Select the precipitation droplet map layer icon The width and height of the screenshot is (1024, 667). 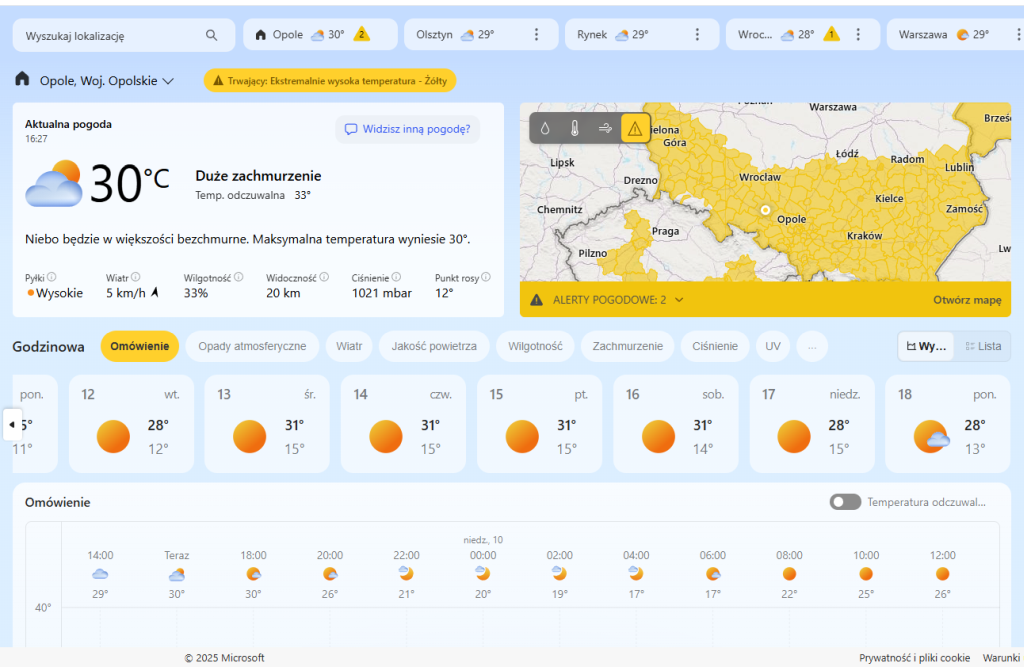coord(545,128)
